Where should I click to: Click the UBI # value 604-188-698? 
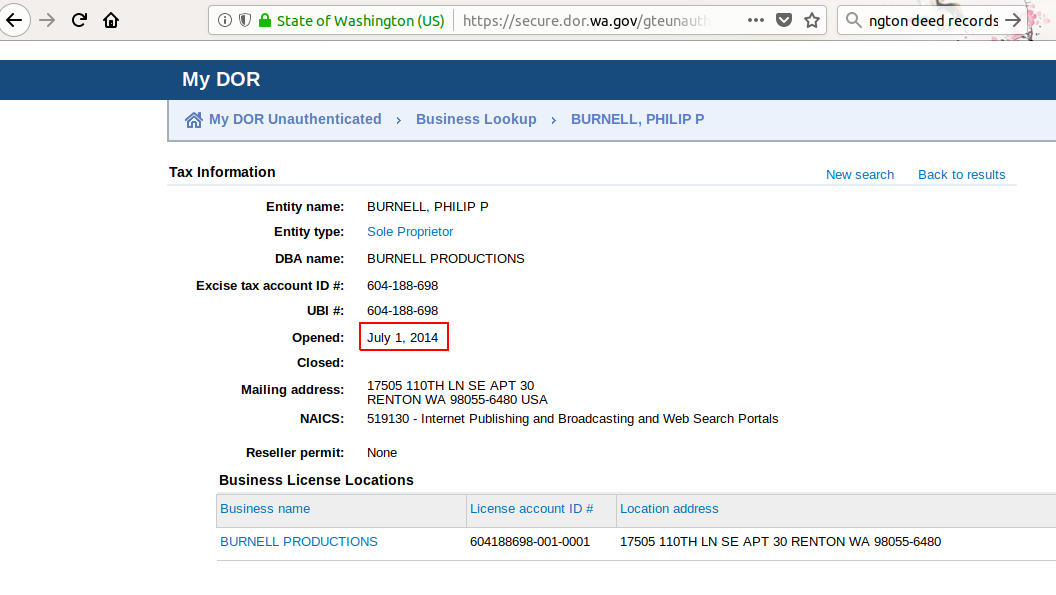click(403, 311)
